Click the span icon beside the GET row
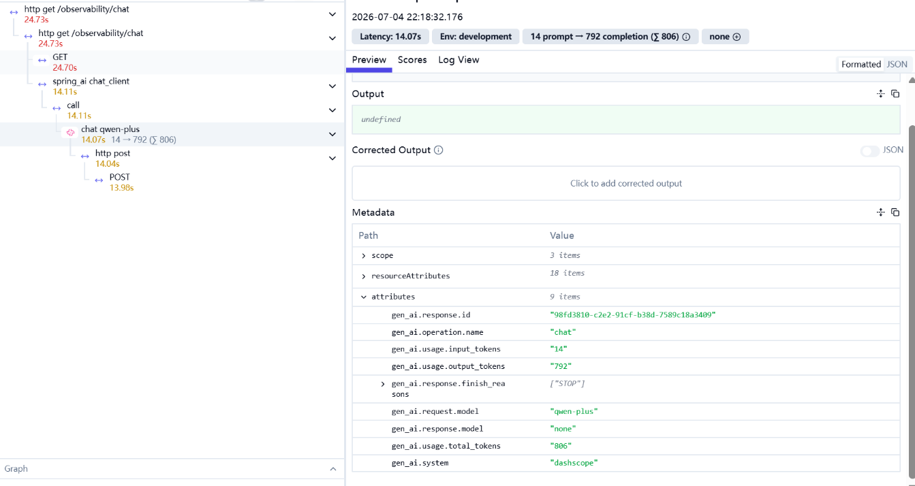 (42, 60)
